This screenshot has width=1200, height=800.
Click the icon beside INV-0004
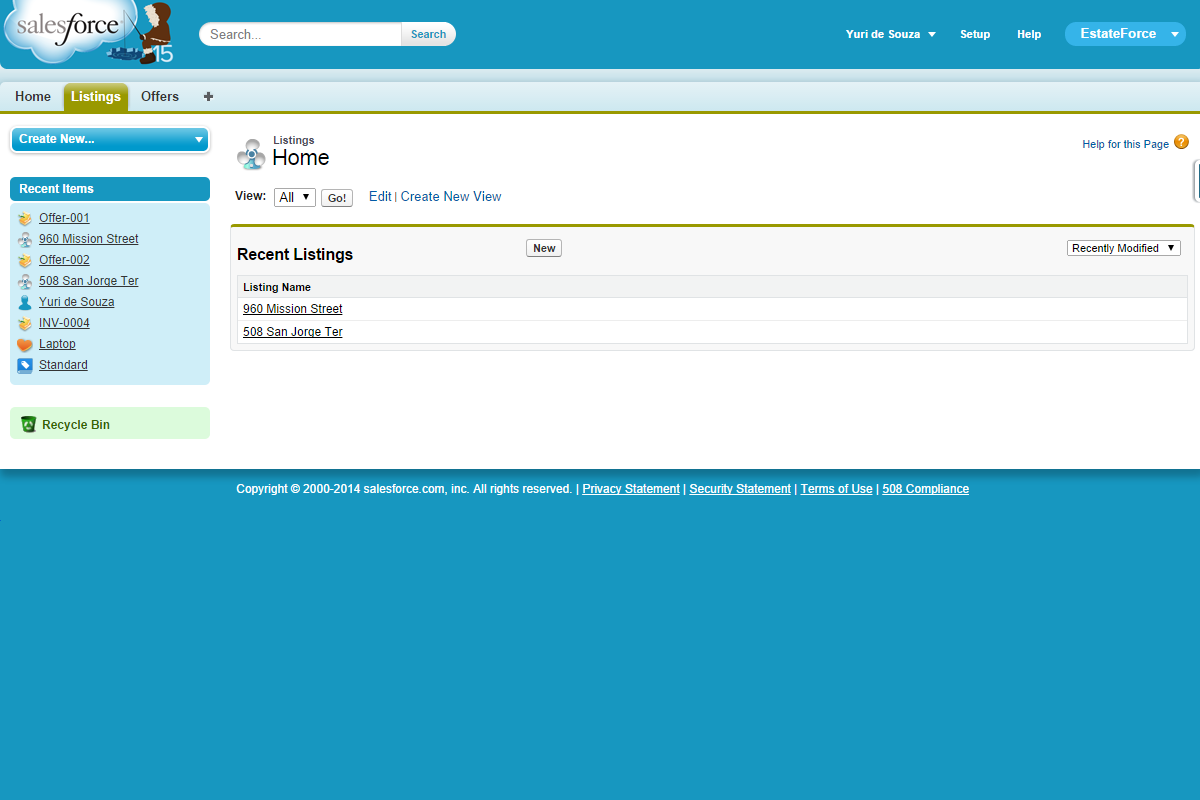click(x=25, y=323)
